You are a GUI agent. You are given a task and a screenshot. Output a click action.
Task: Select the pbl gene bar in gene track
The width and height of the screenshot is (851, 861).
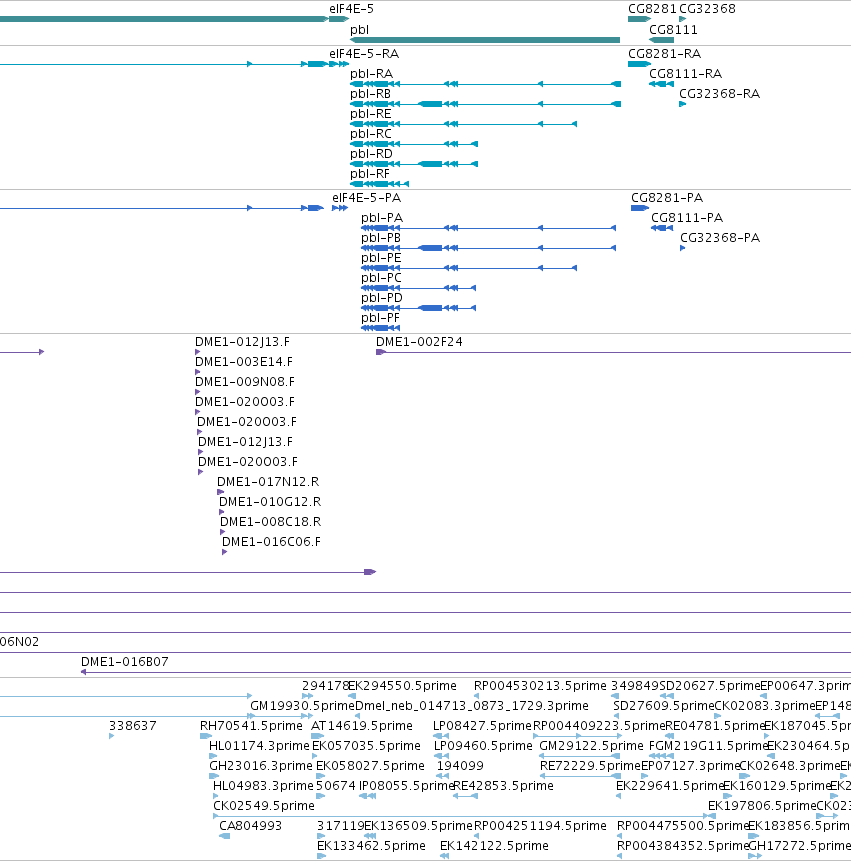pyautogui.click(x=485, y=40)
